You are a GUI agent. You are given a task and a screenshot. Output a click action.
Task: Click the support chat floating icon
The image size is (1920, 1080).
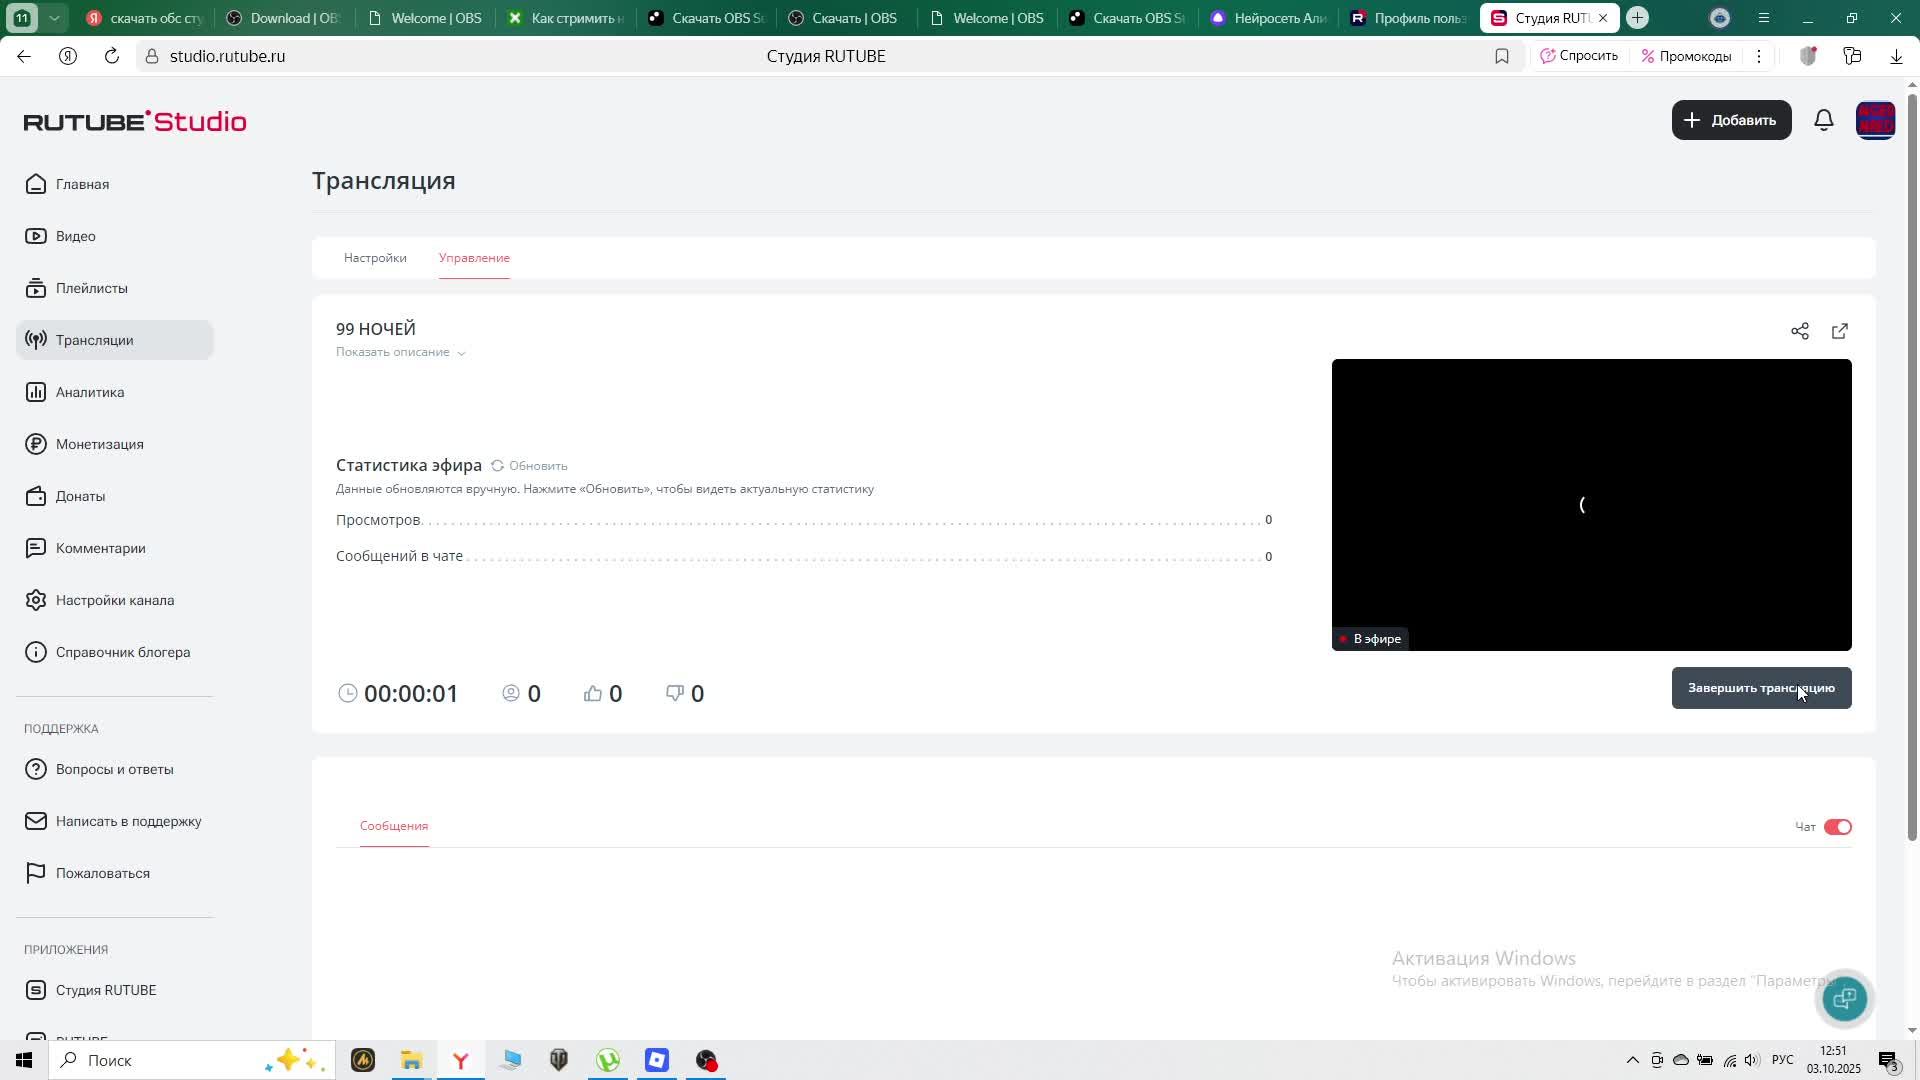point(1845,998)
